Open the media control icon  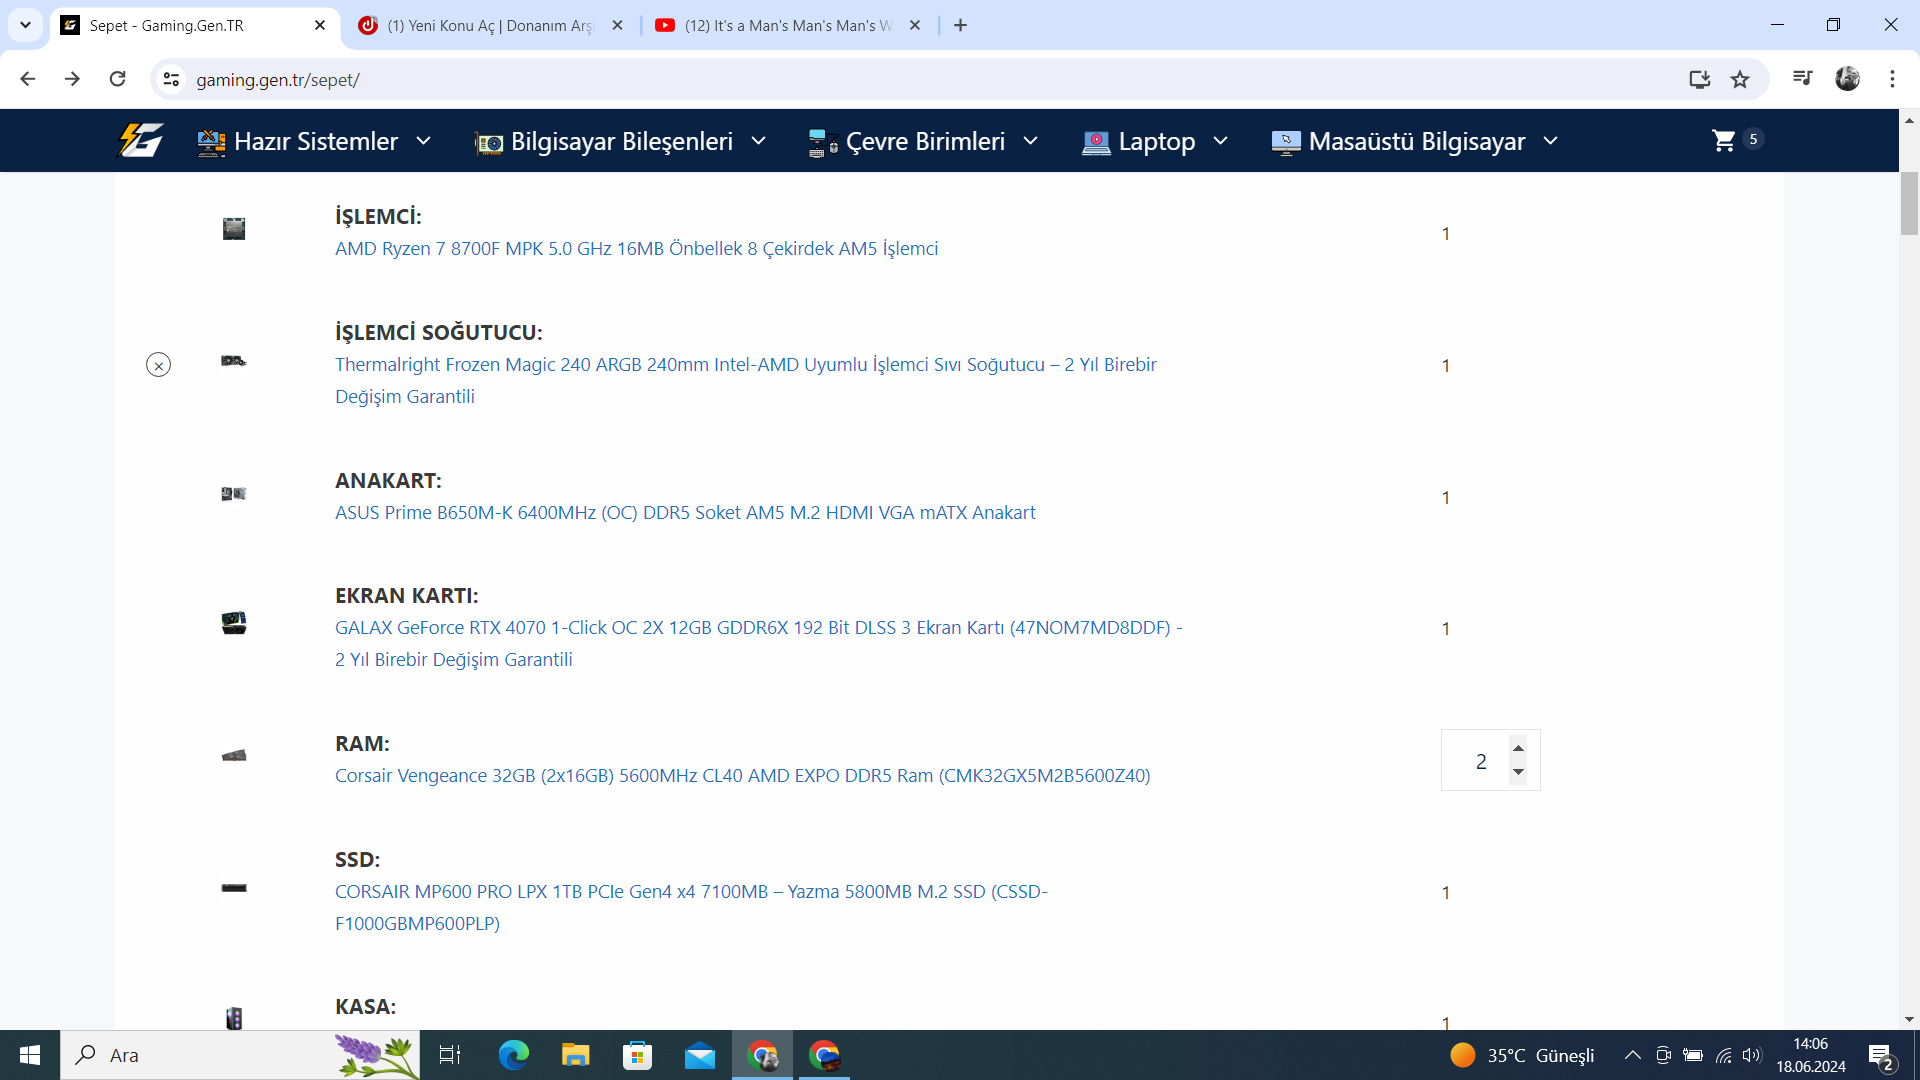coord(1802,78)
